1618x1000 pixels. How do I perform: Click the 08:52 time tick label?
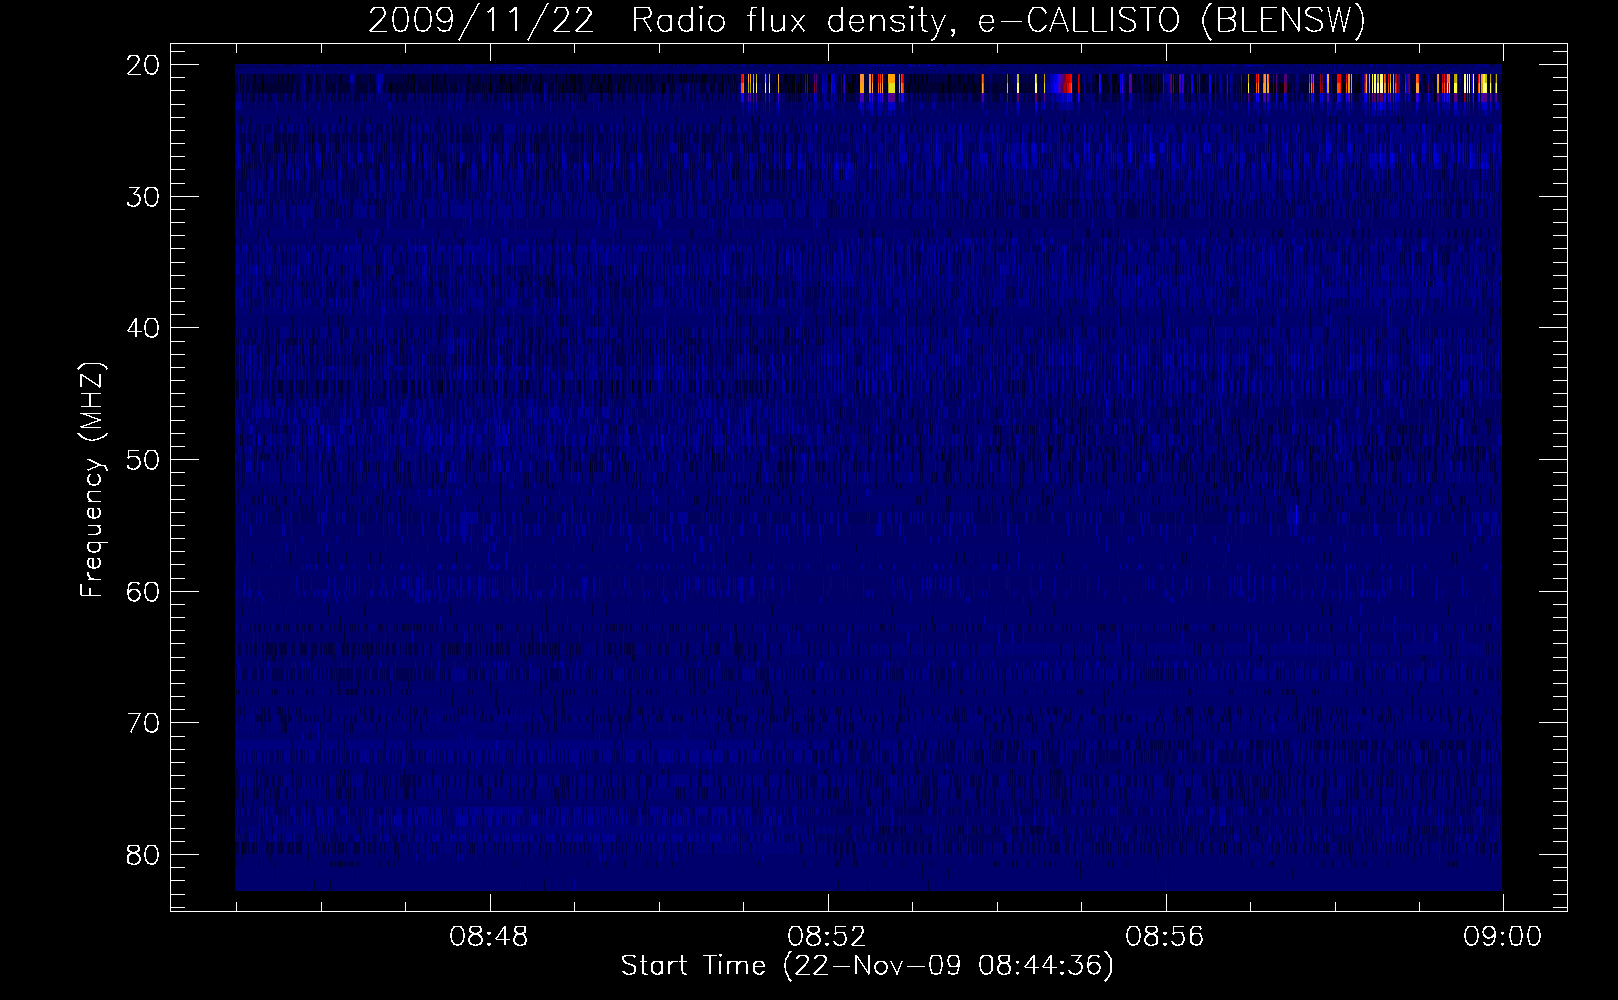coord(827,937)
